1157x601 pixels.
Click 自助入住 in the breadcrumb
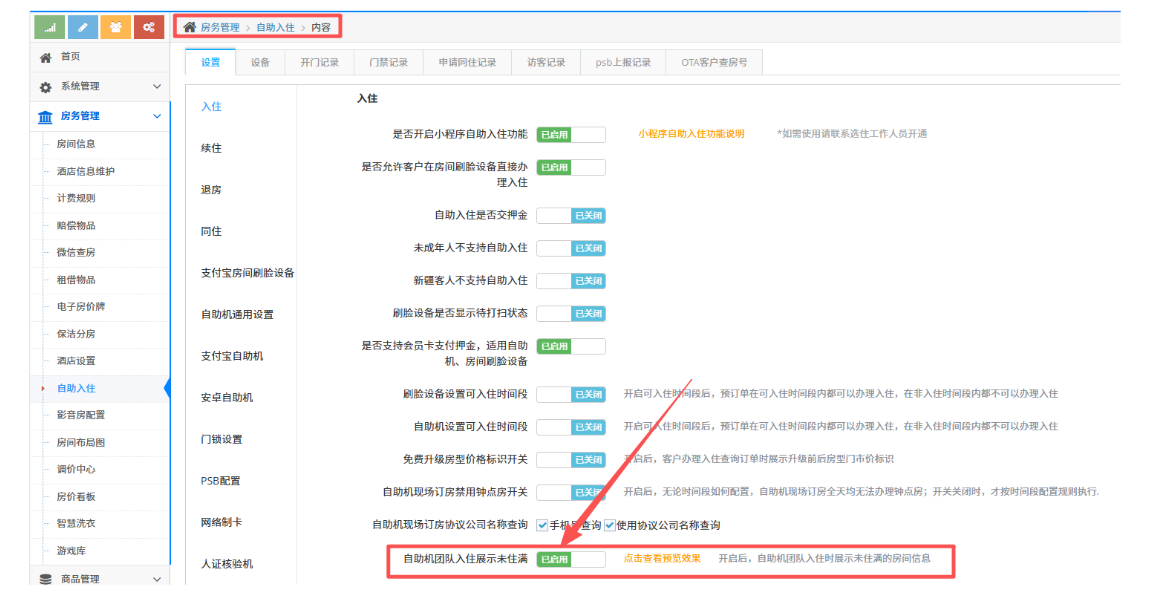(x=275, y=27)
